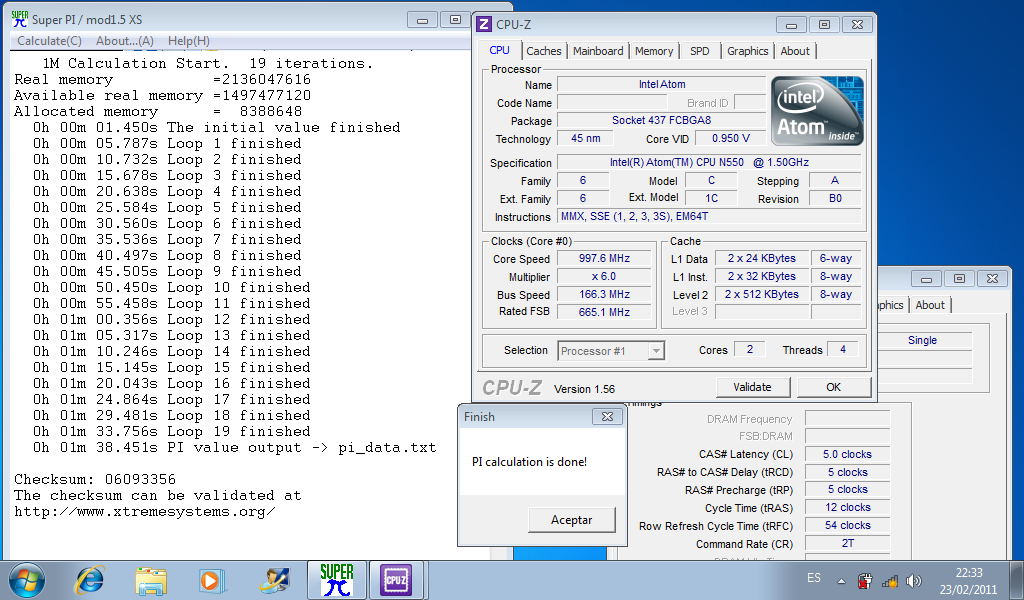Click the Bus Speed value 166.3 MHz
Viewport: 1024px width, 600px height.
click(x=604, y=294)
